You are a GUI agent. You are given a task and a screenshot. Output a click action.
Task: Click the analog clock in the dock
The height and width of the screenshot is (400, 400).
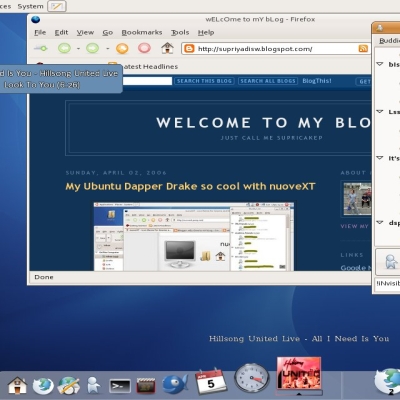pos(252,378)
